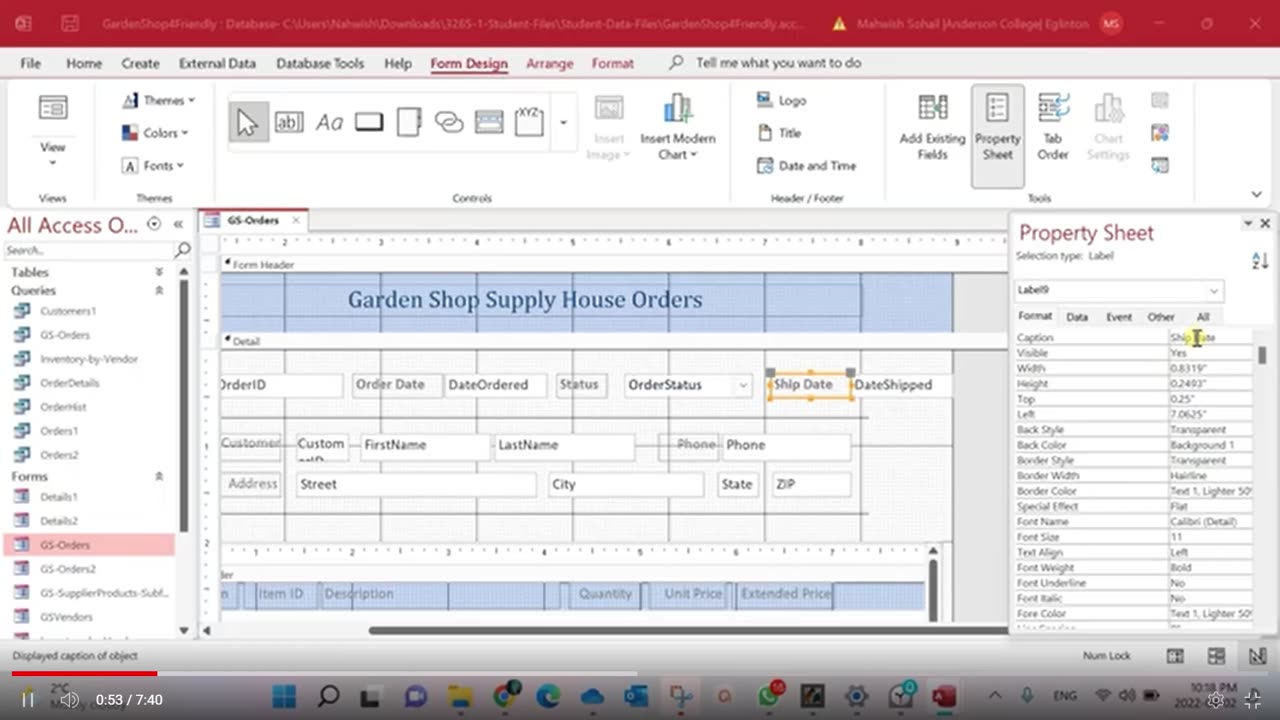Open the External Data tab
The image size is (1280, 720).
217,63
